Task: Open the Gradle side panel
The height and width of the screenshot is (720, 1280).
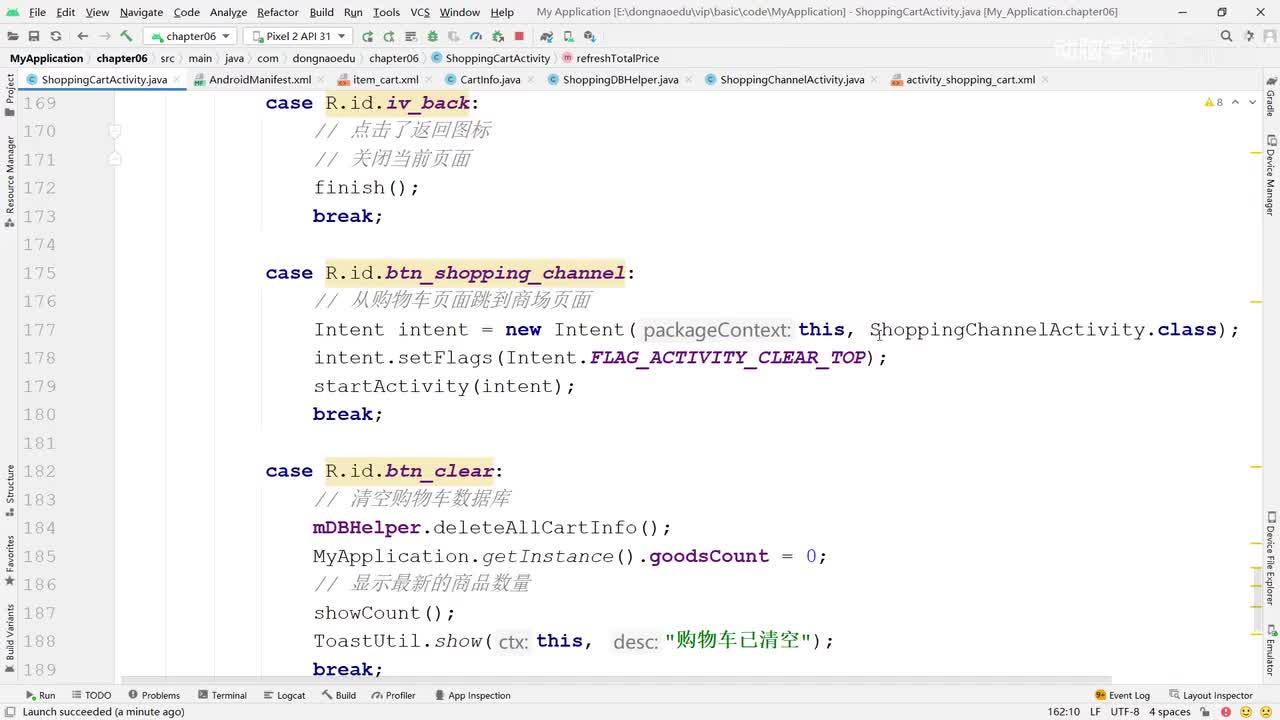Action: 1270,97
